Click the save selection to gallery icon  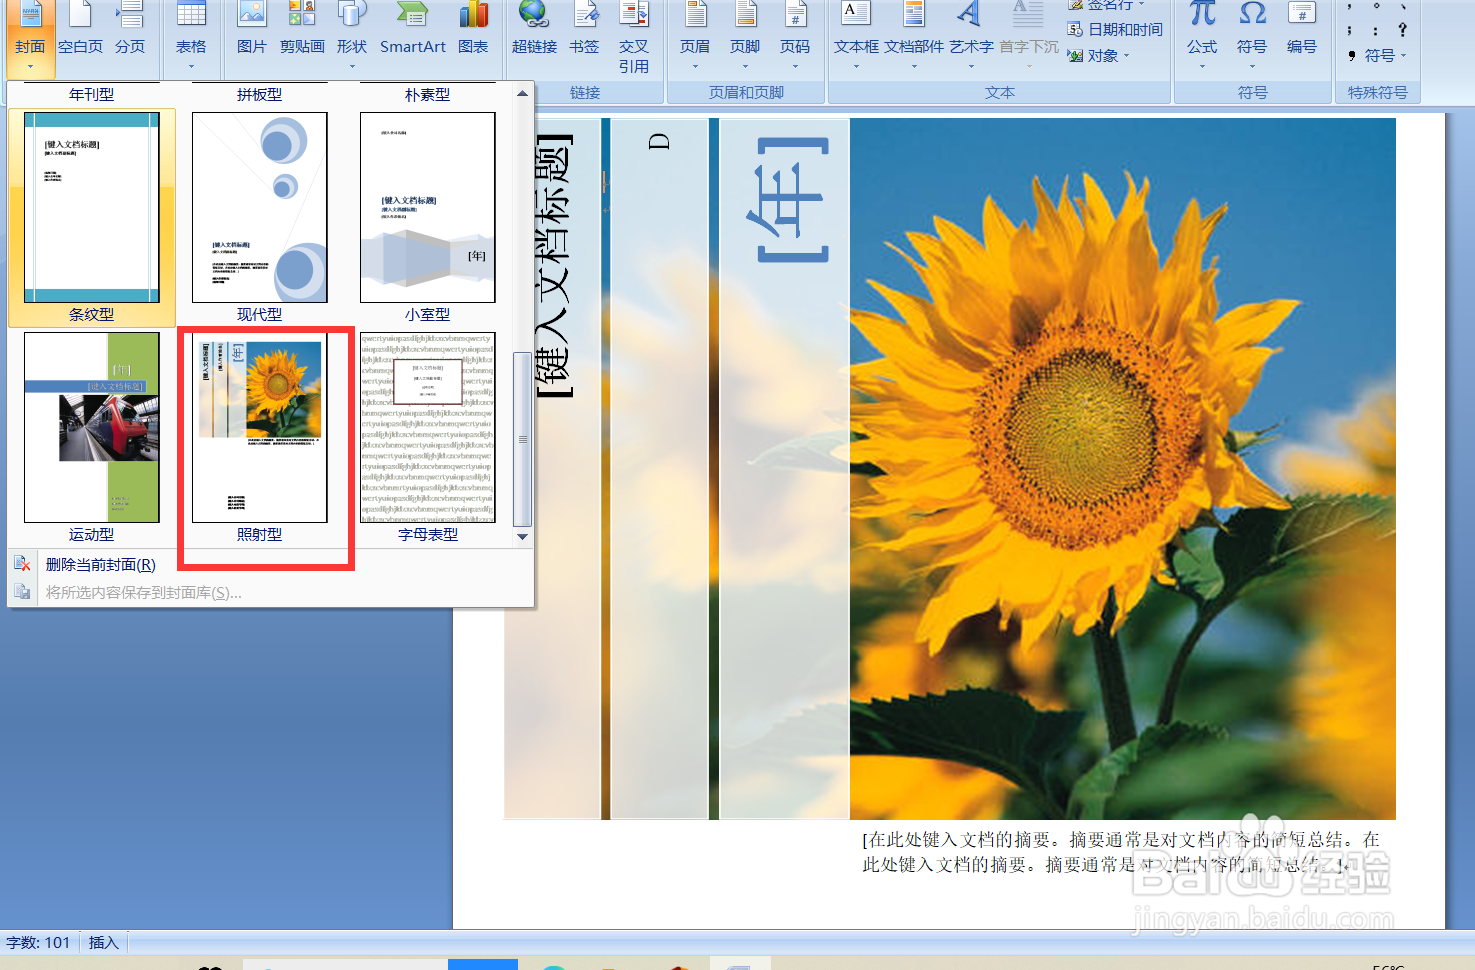click(x=22, y=593)
